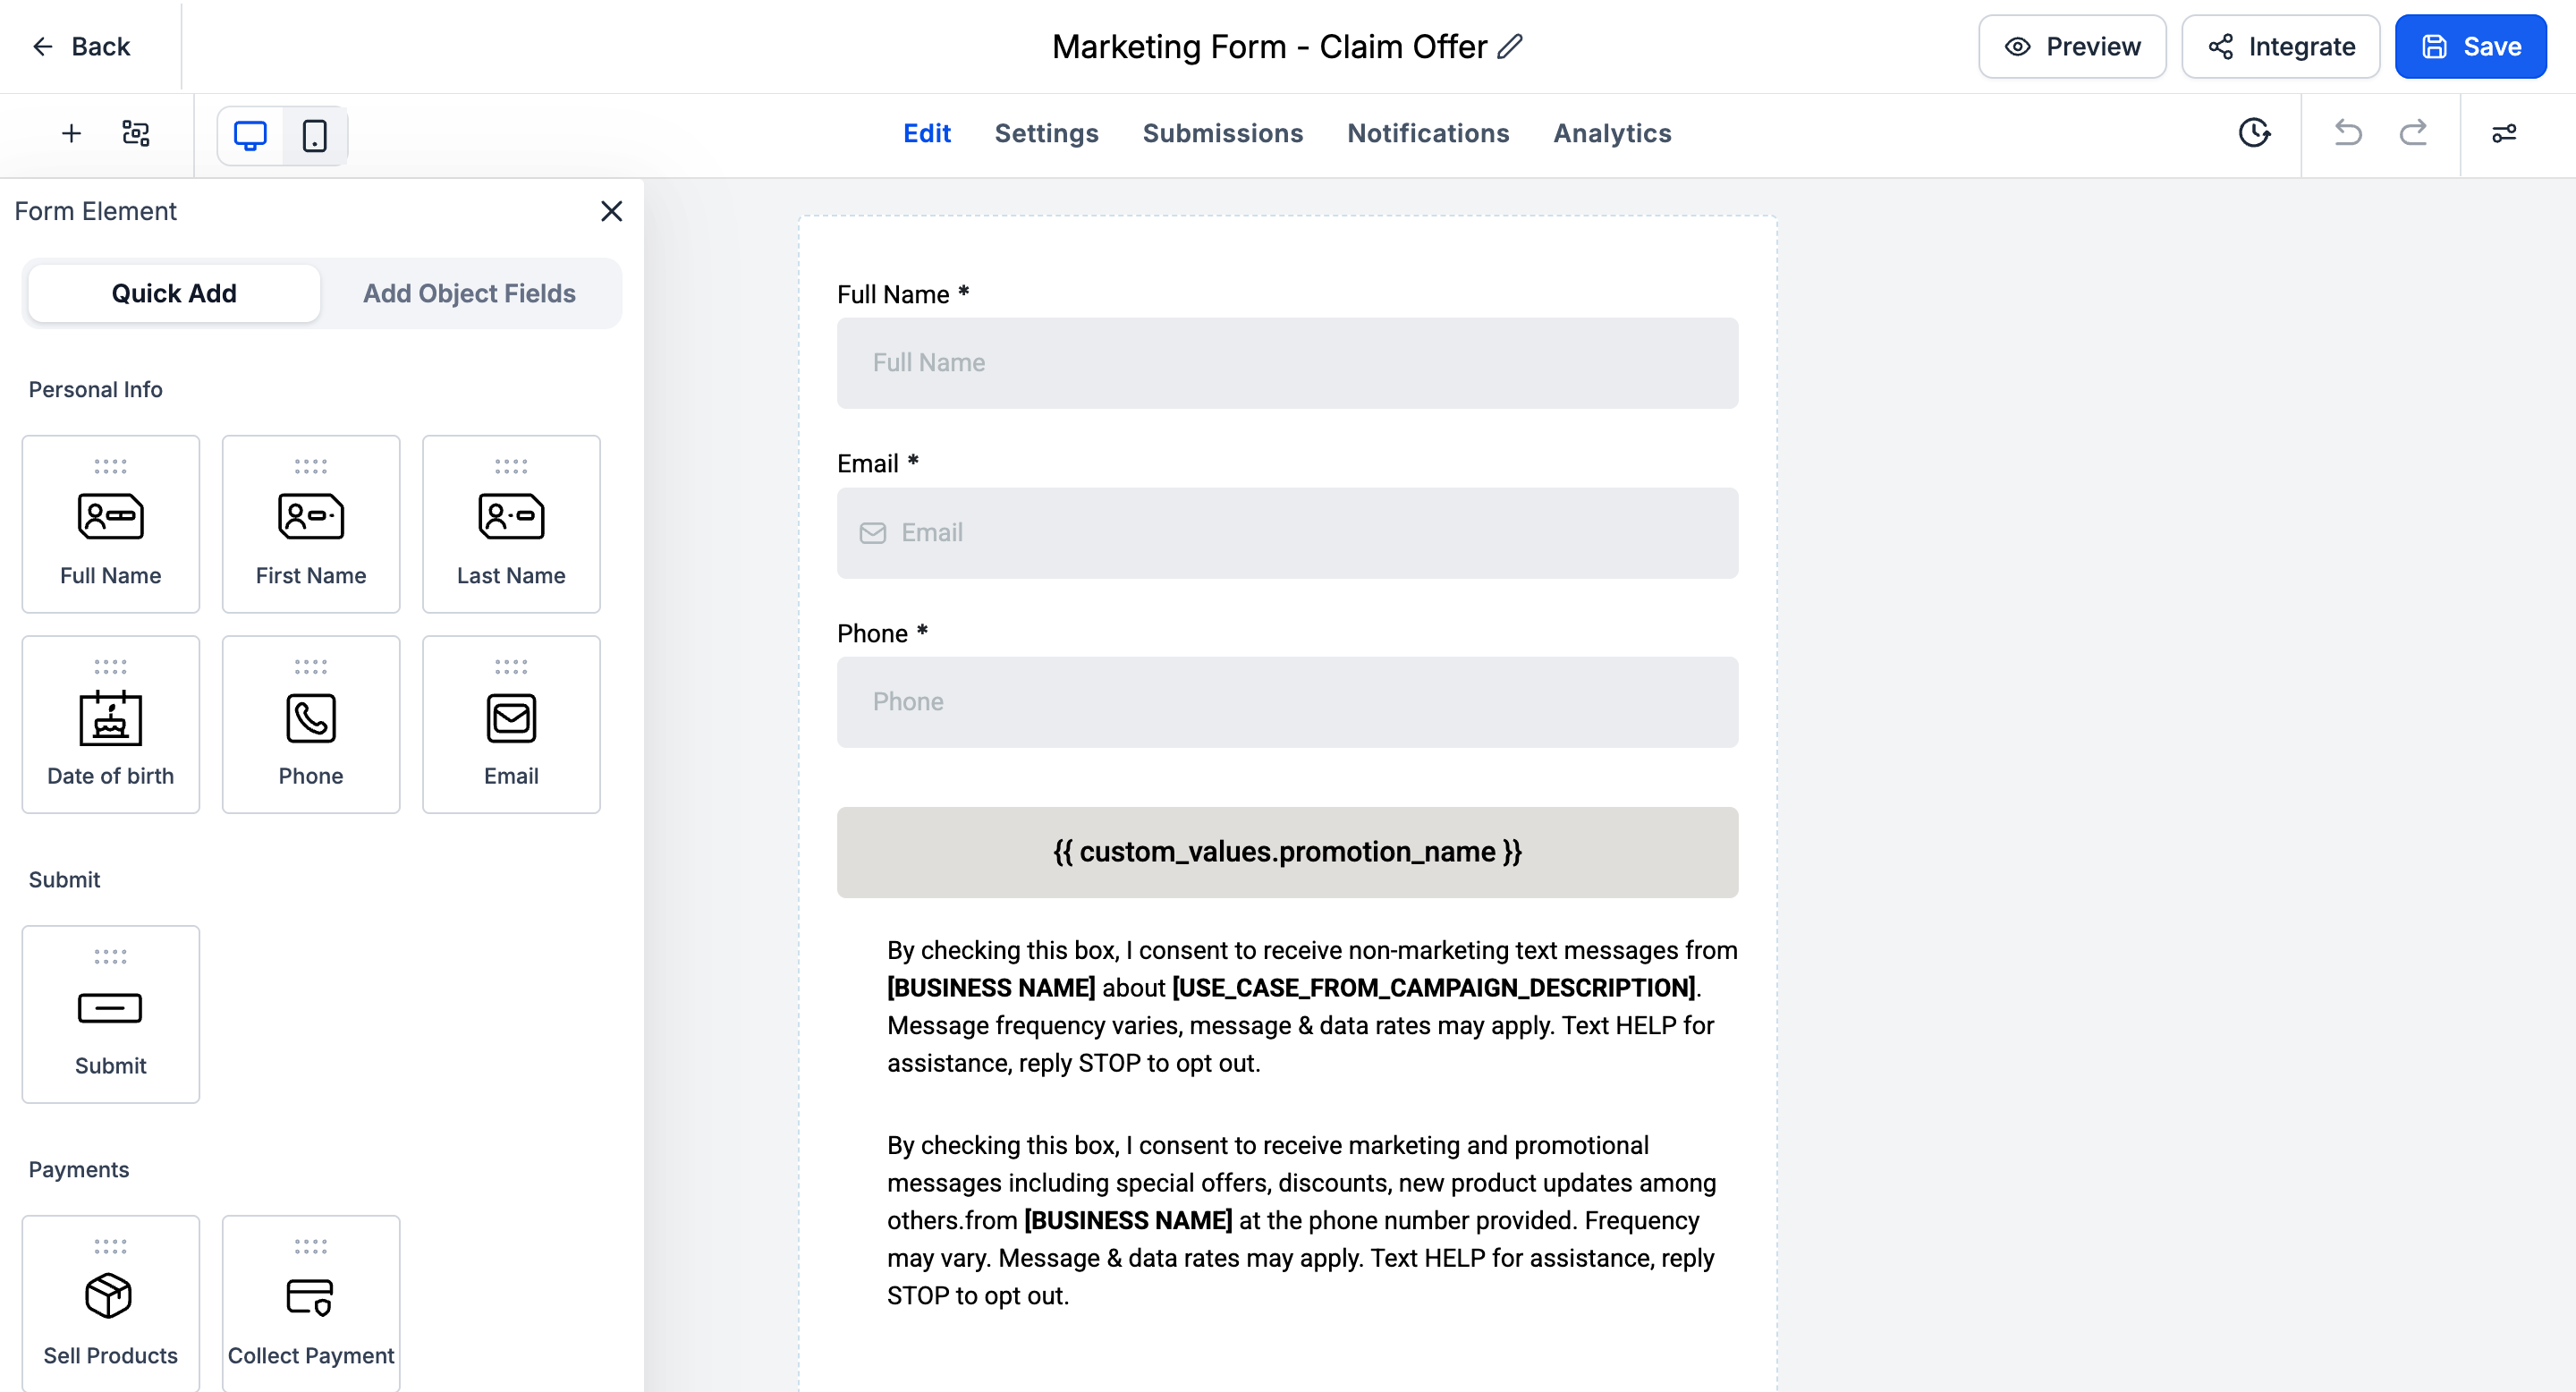
Task: Close the Form Element panel
Action: click(611, 211)
